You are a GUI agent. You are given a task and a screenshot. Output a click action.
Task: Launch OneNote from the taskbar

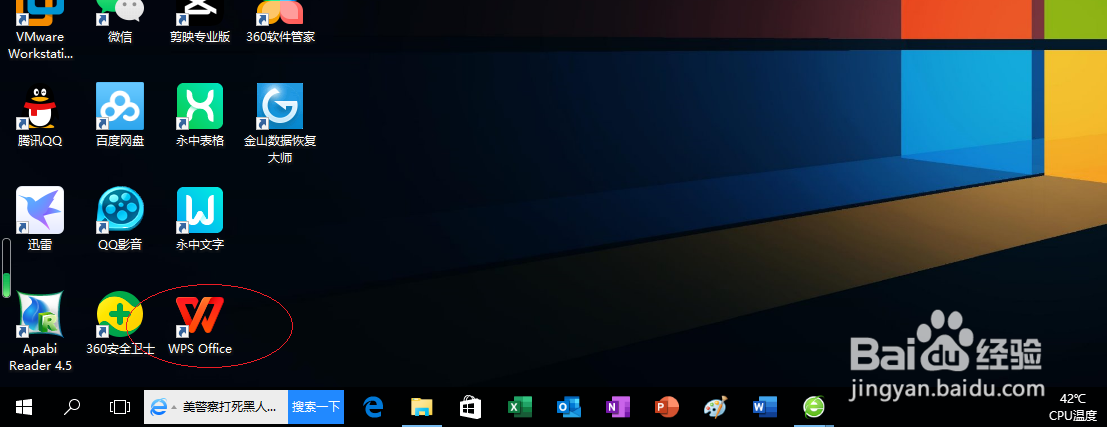pyautogui.click(x=617, y=407)
